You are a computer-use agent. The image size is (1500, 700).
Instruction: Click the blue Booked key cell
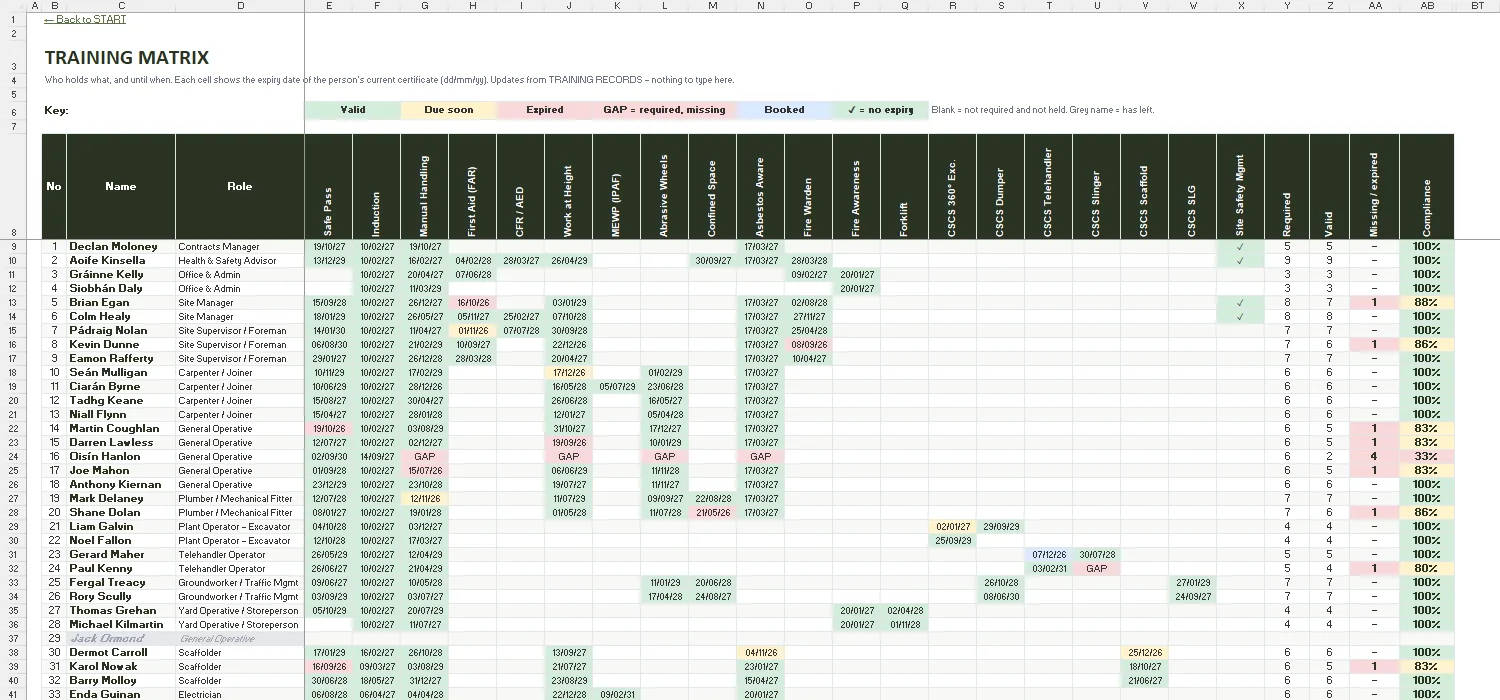(x=784, y=110)
